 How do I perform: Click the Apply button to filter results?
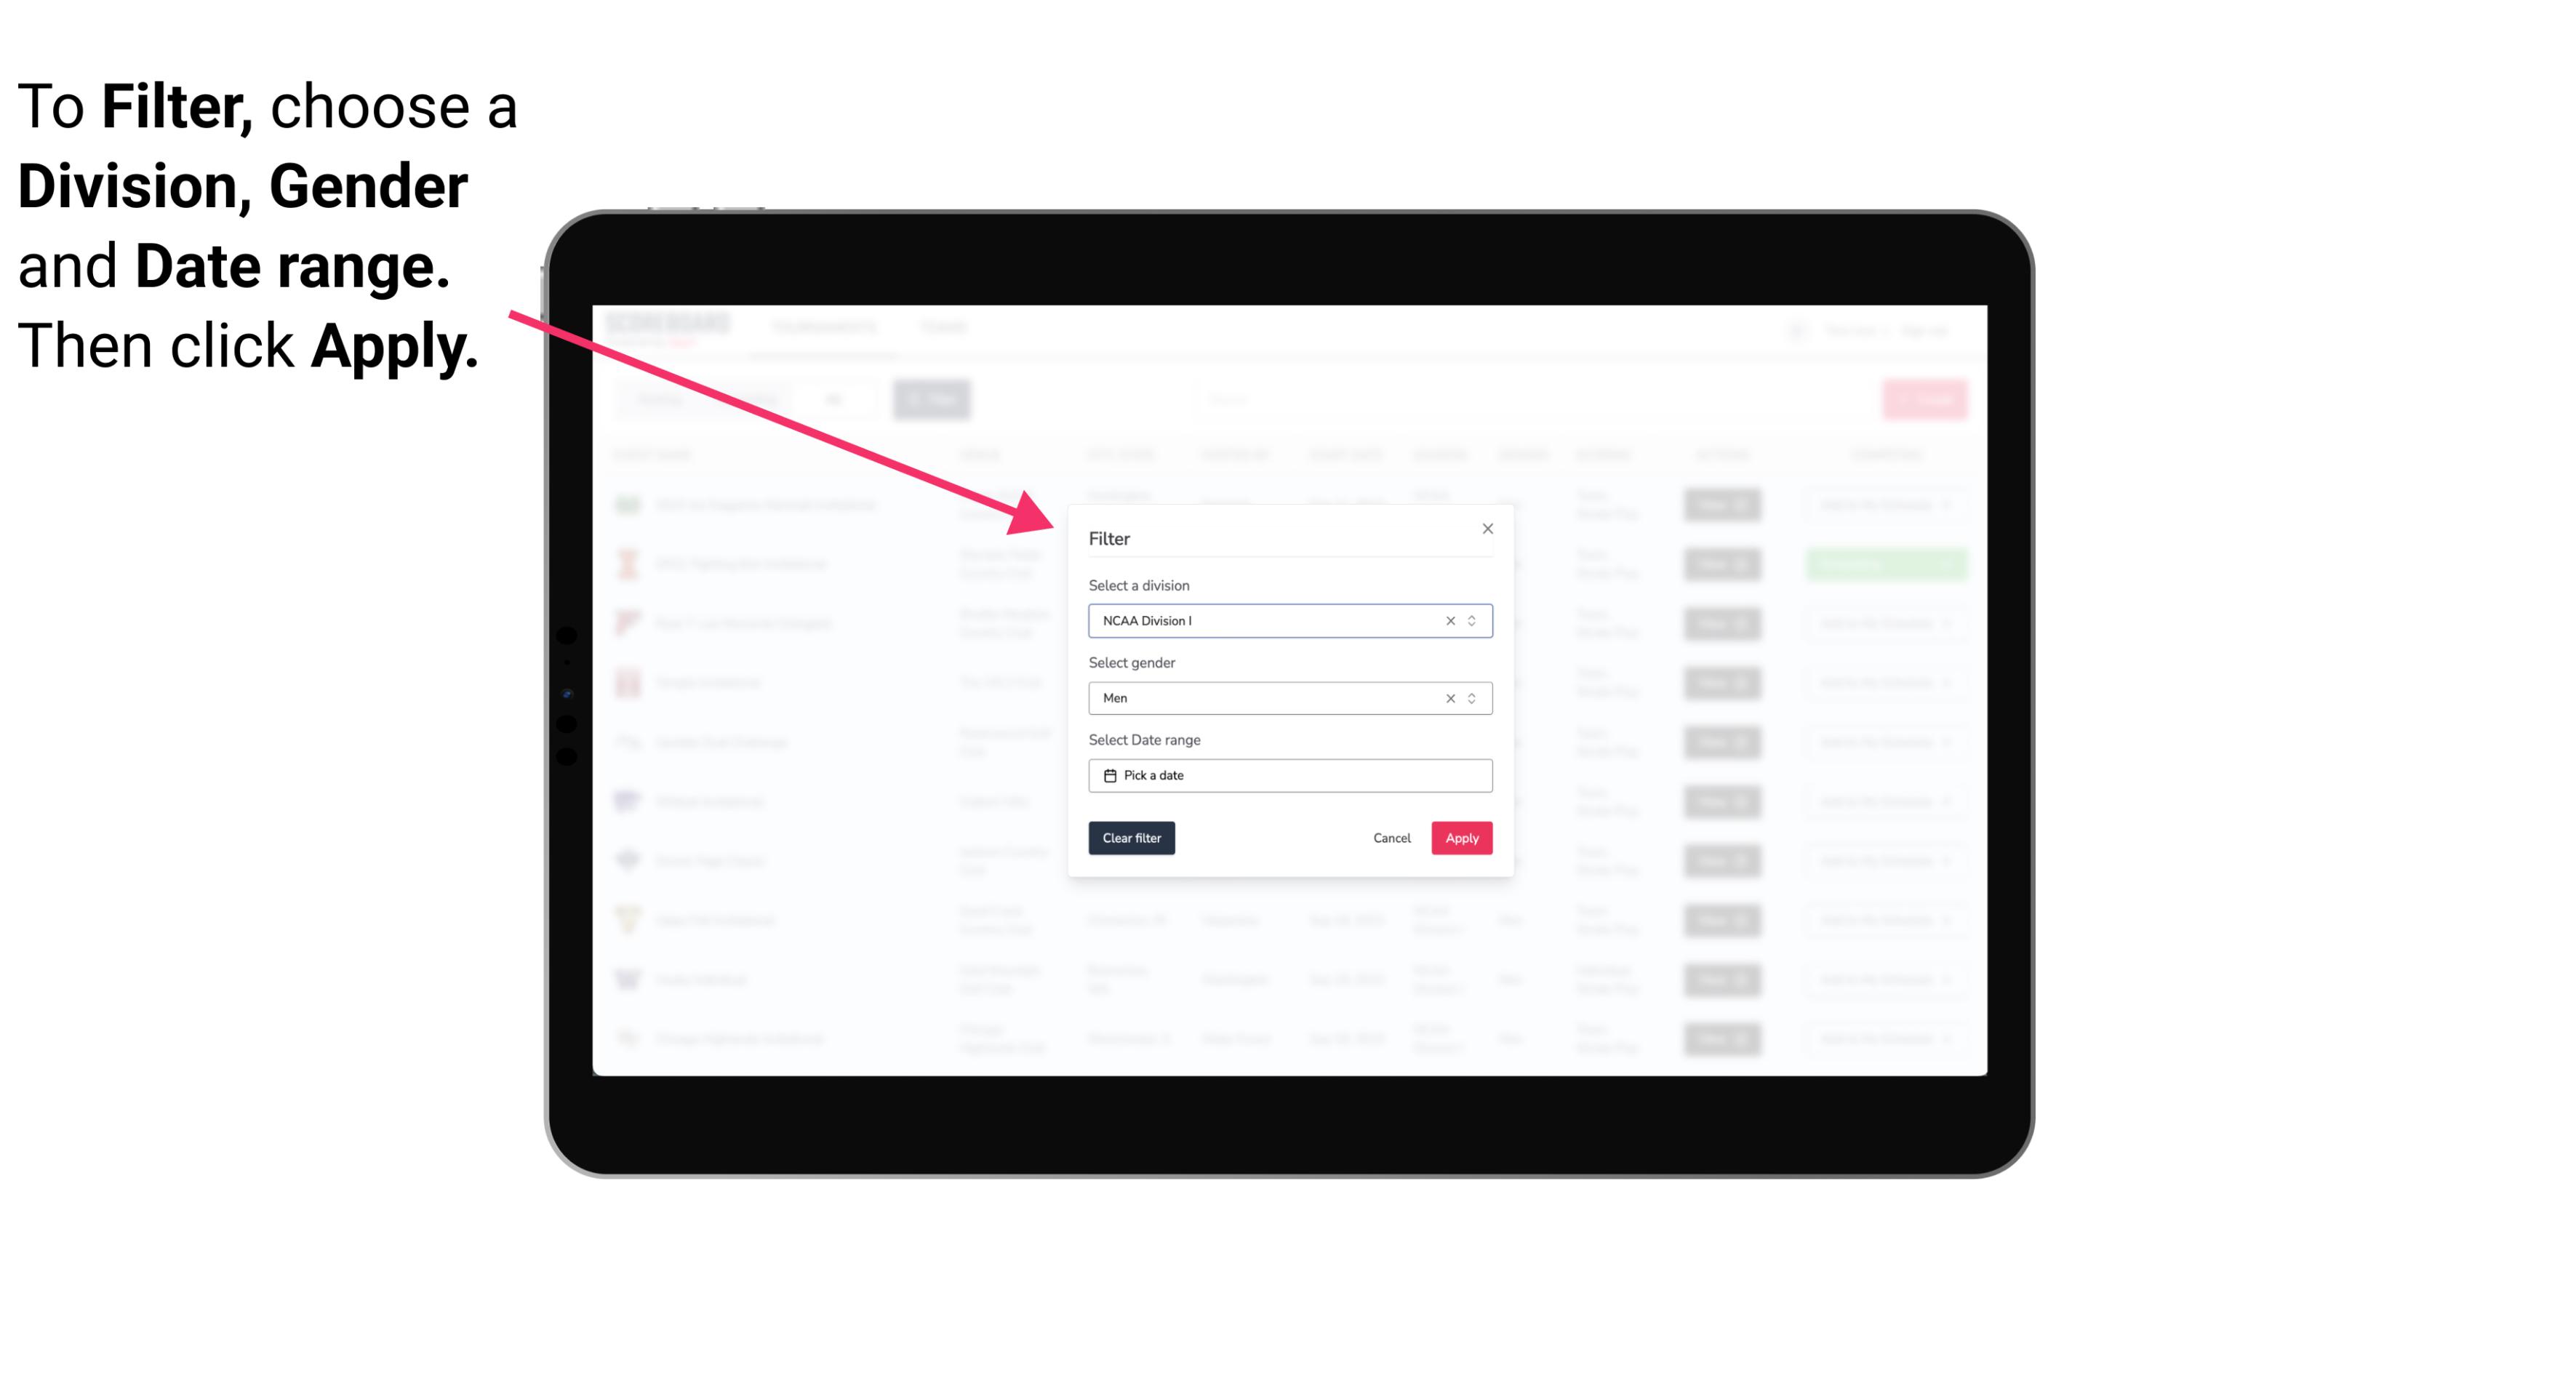point(1460,838)
